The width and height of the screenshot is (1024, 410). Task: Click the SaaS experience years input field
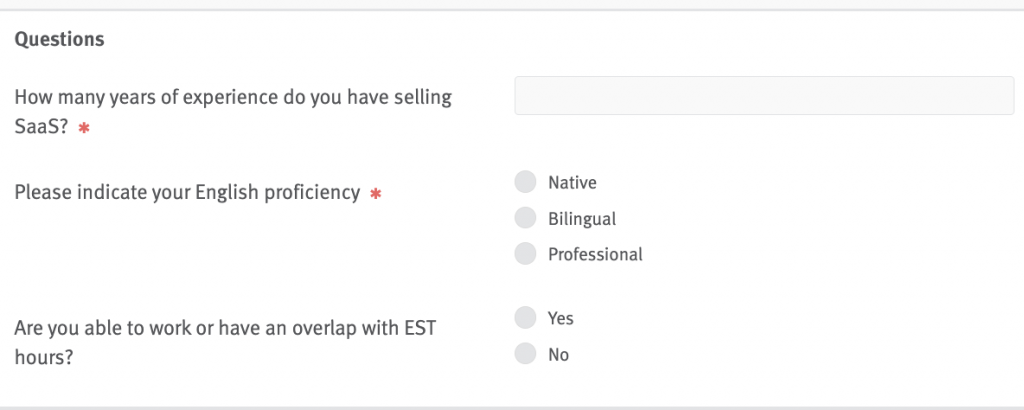764,96
